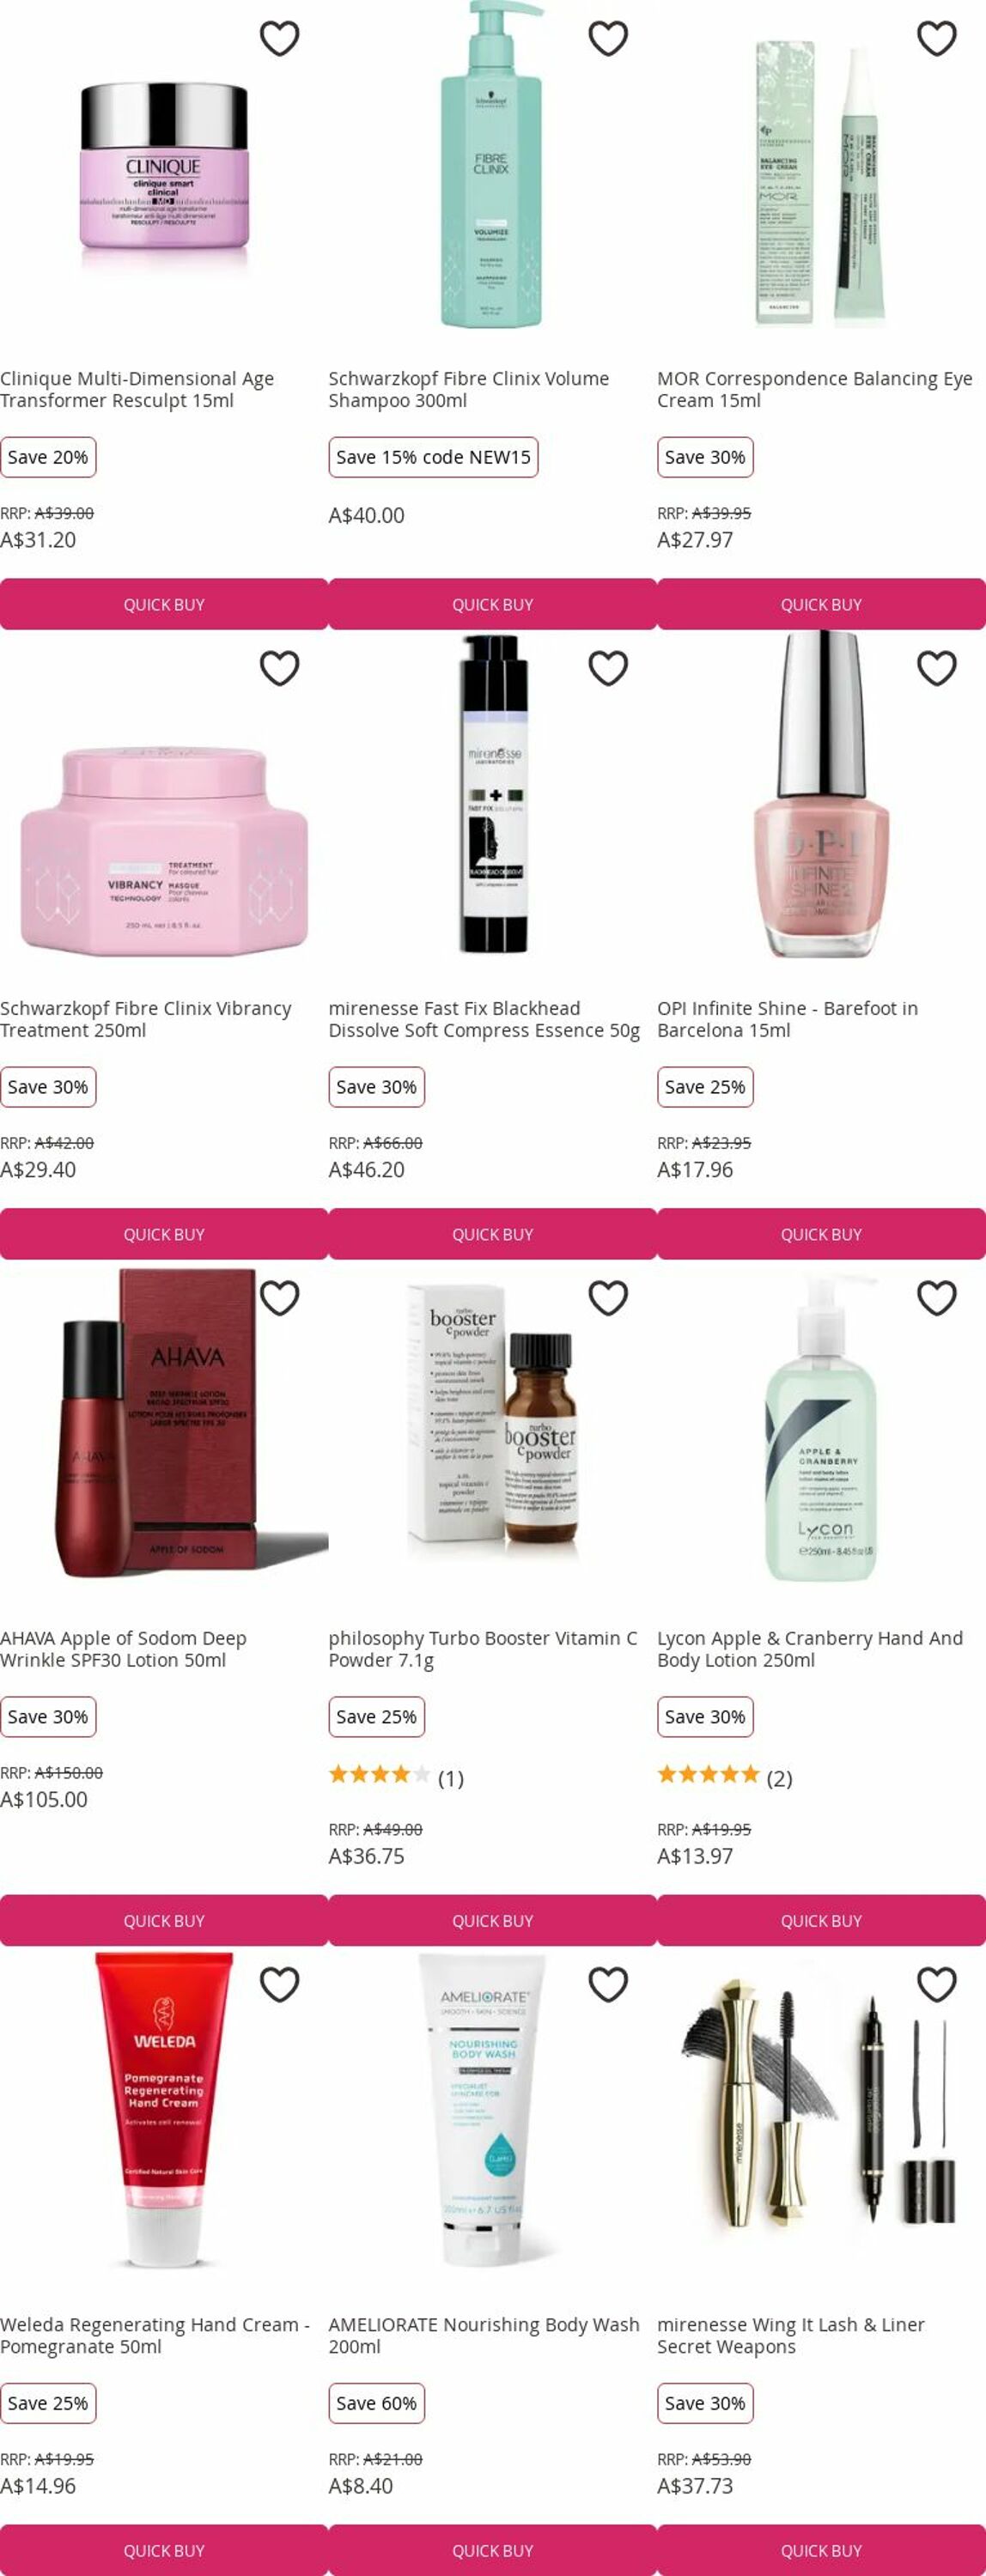Open the philosophy booster powder product image
The width and height of the screenshot is (986, 2576).
pyautogui.click(x=492, y=1425)
